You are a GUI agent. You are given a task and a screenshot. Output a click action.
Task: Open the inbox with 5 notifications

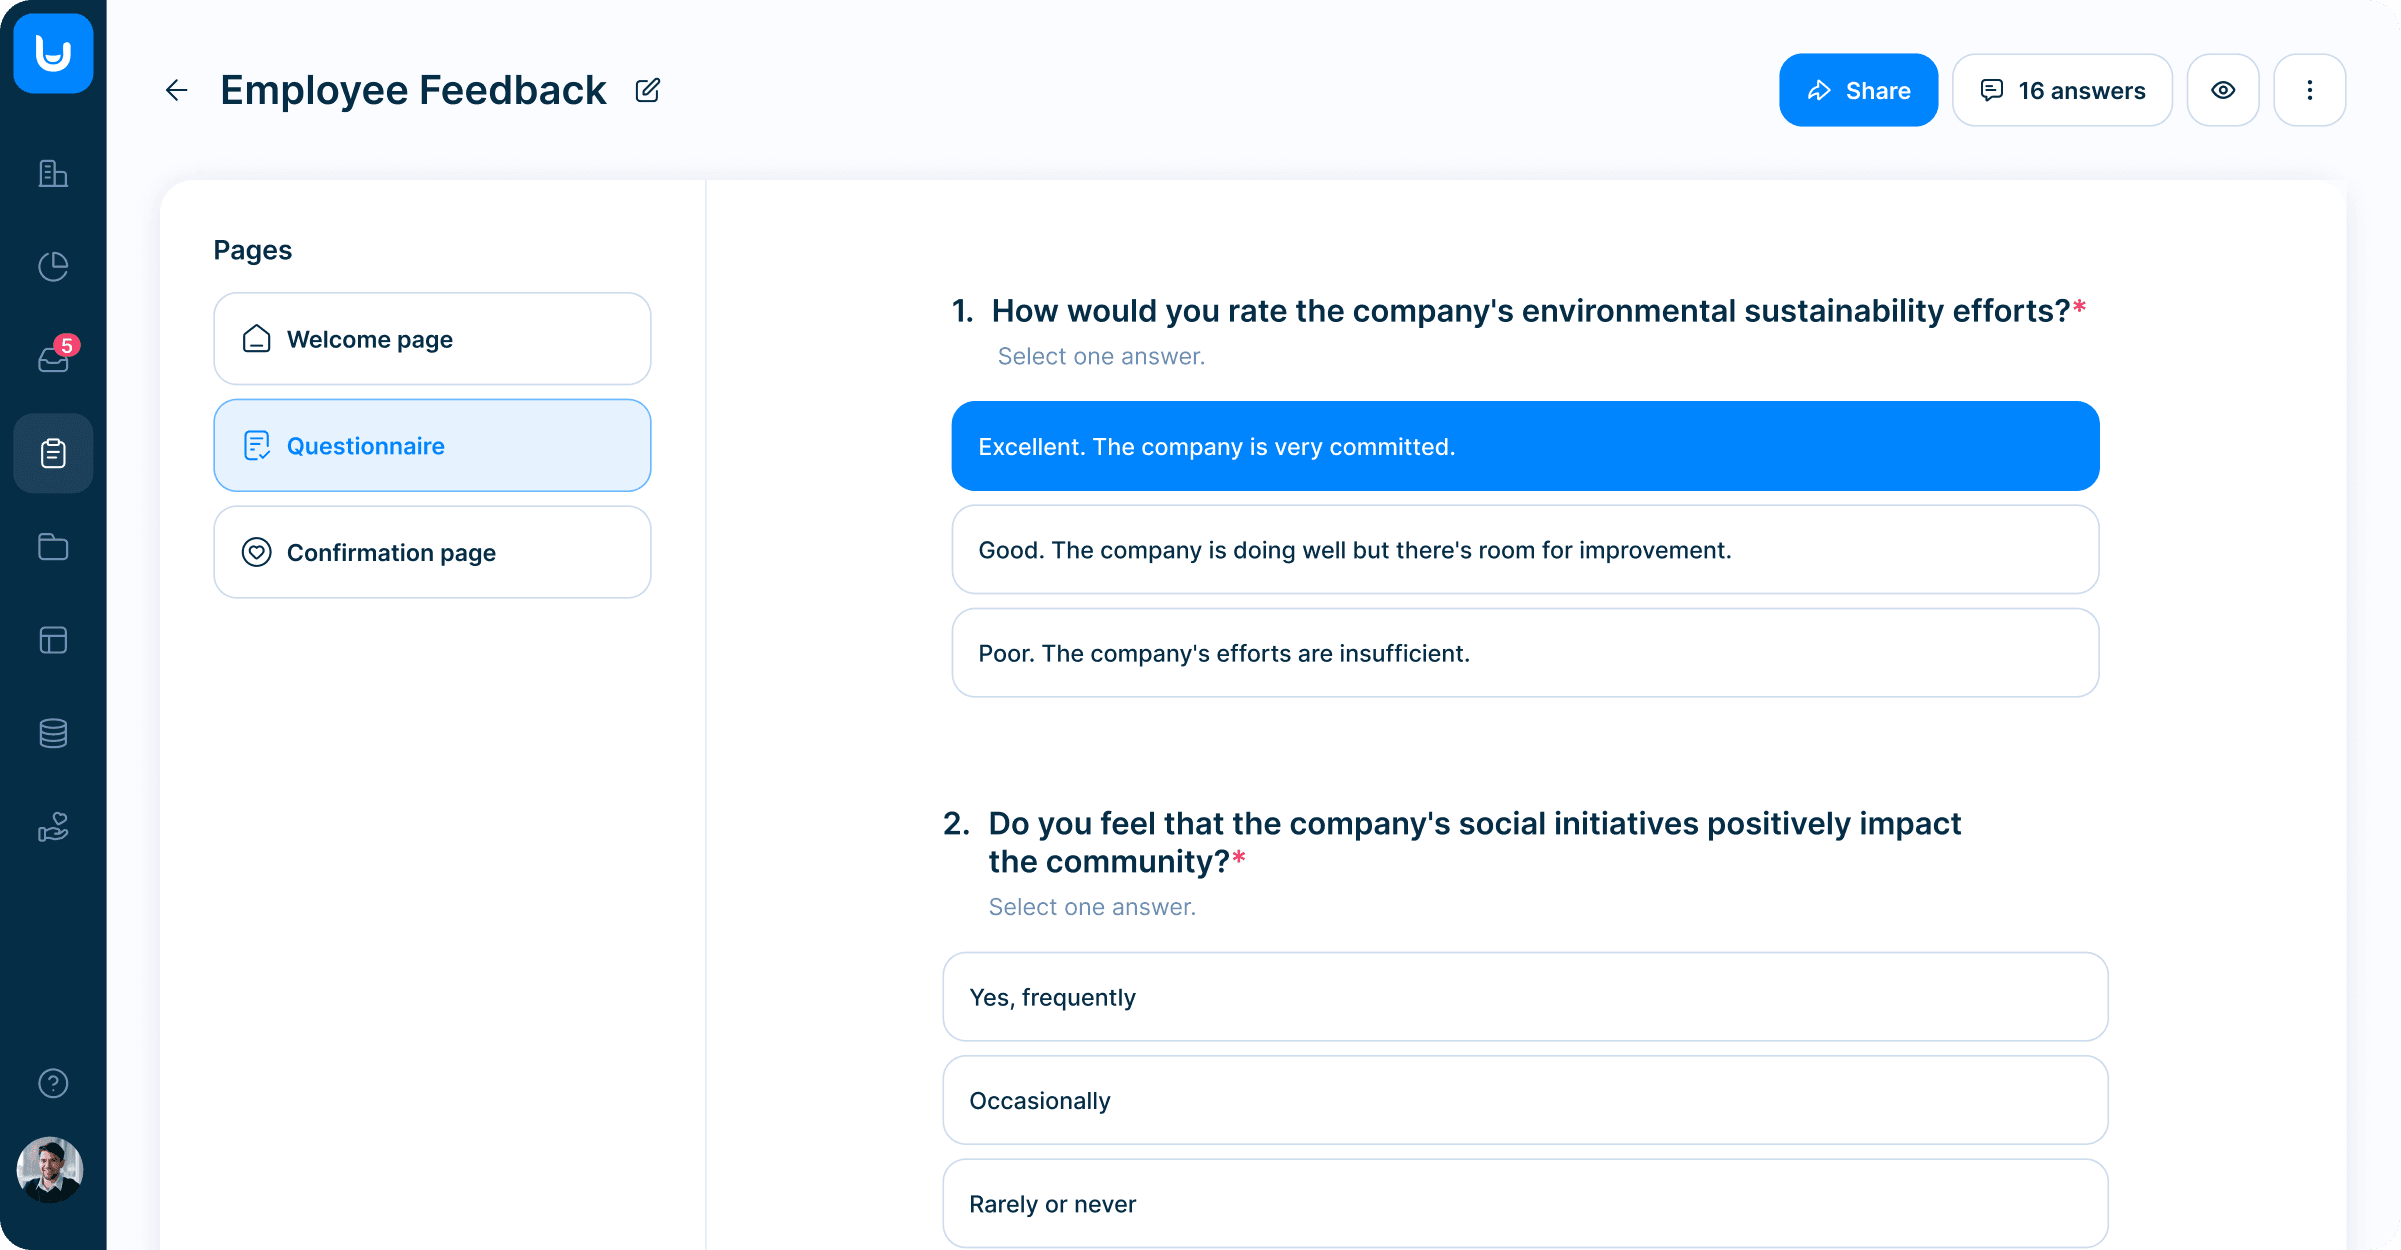[52, 359]
